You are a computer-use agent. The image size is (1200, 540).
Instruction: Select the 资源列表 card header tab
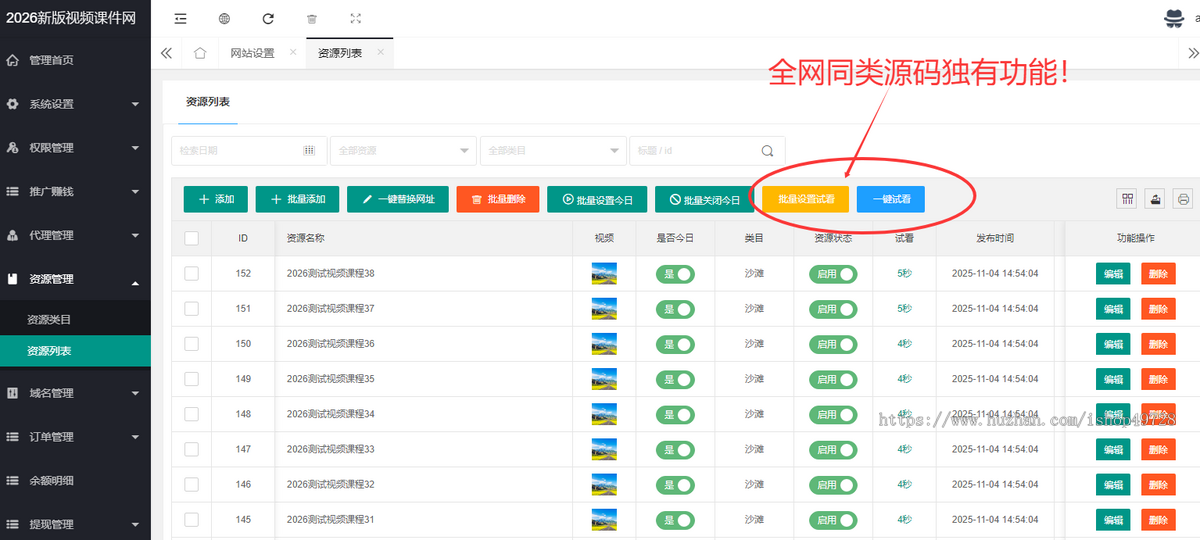click(208, 102)
